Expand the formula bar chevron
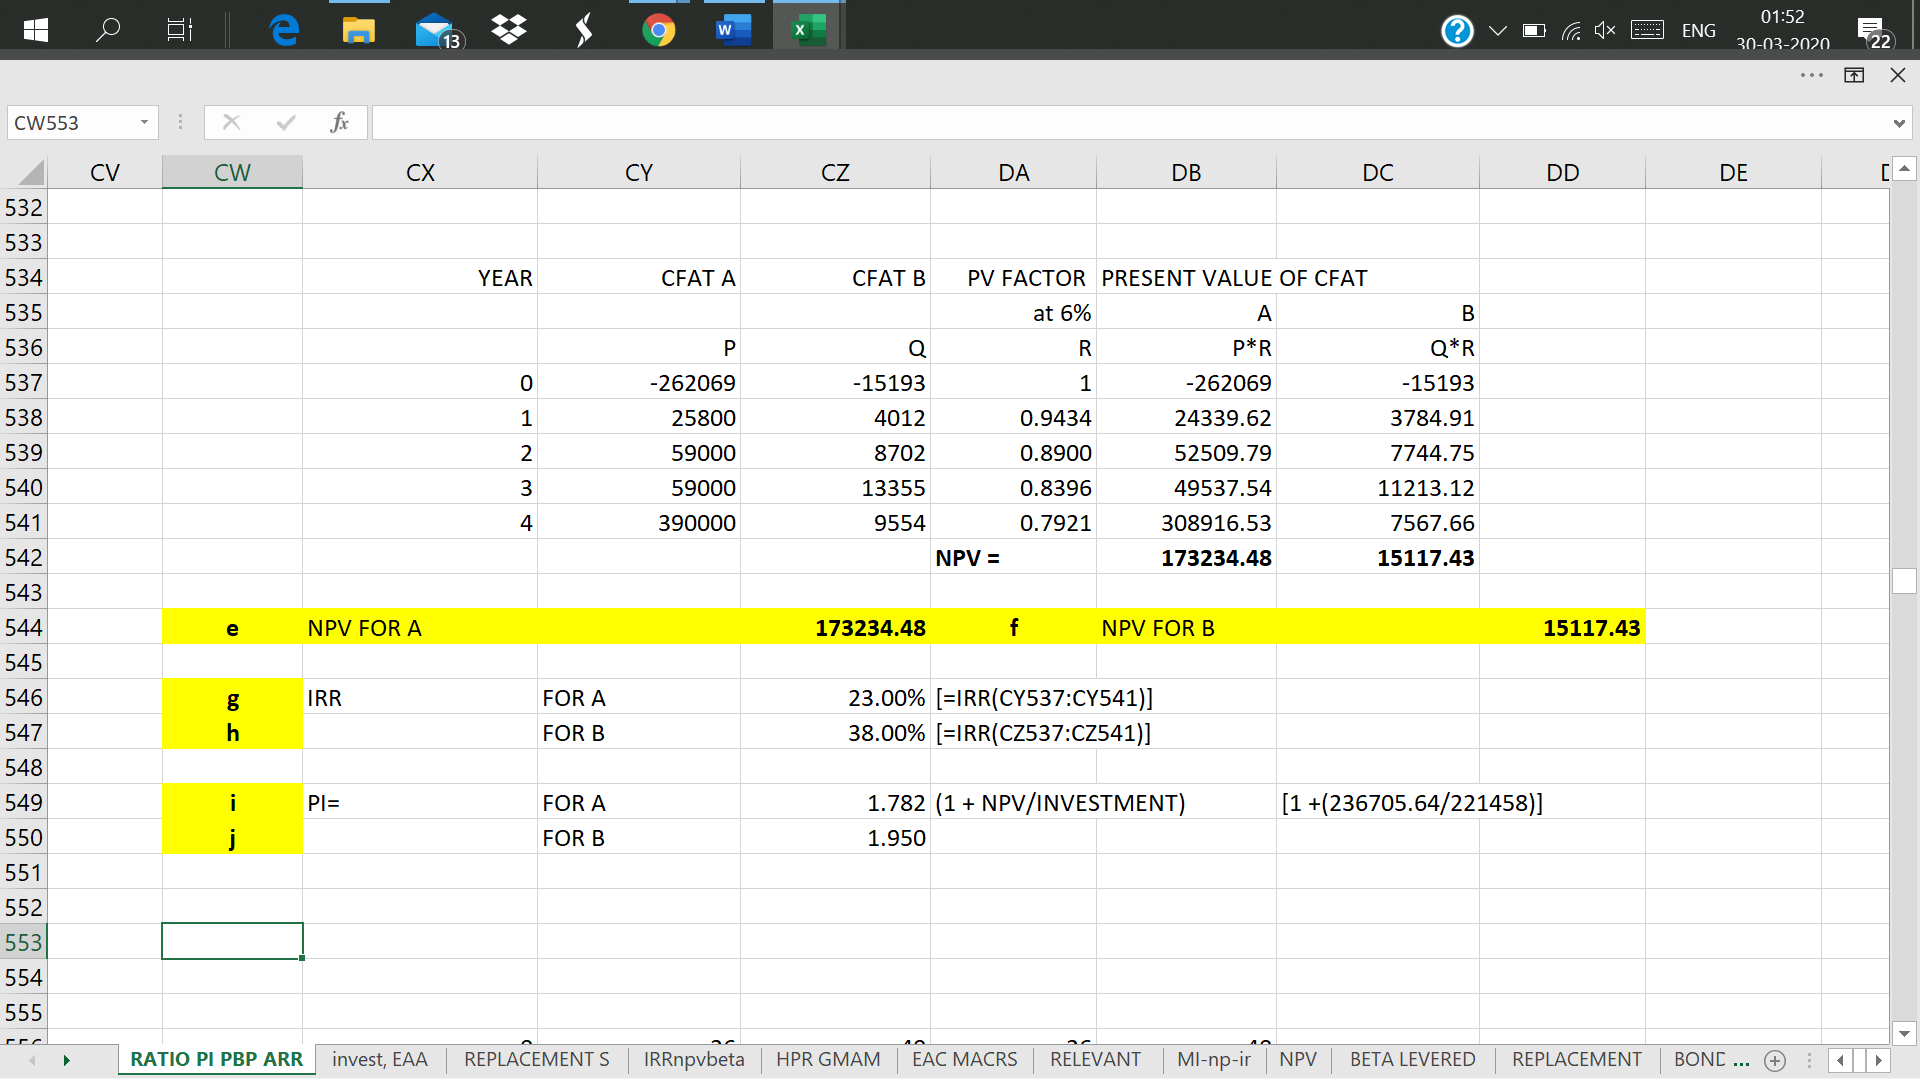 tap(1898, 123)
